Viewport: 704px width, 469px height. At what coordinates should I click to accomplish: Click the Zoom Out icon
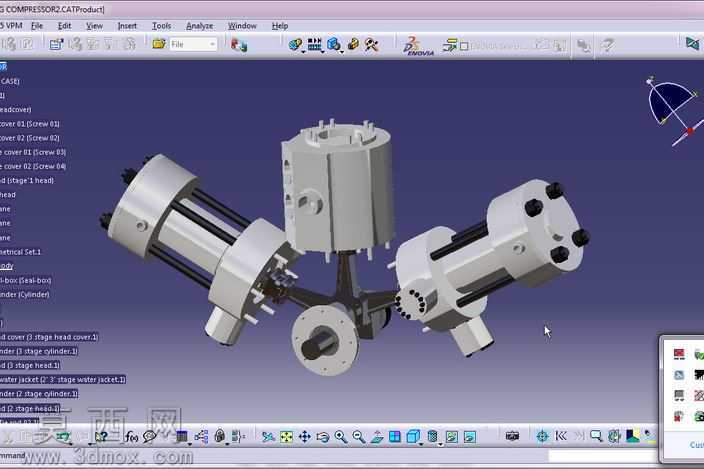(x=359, y=436)
